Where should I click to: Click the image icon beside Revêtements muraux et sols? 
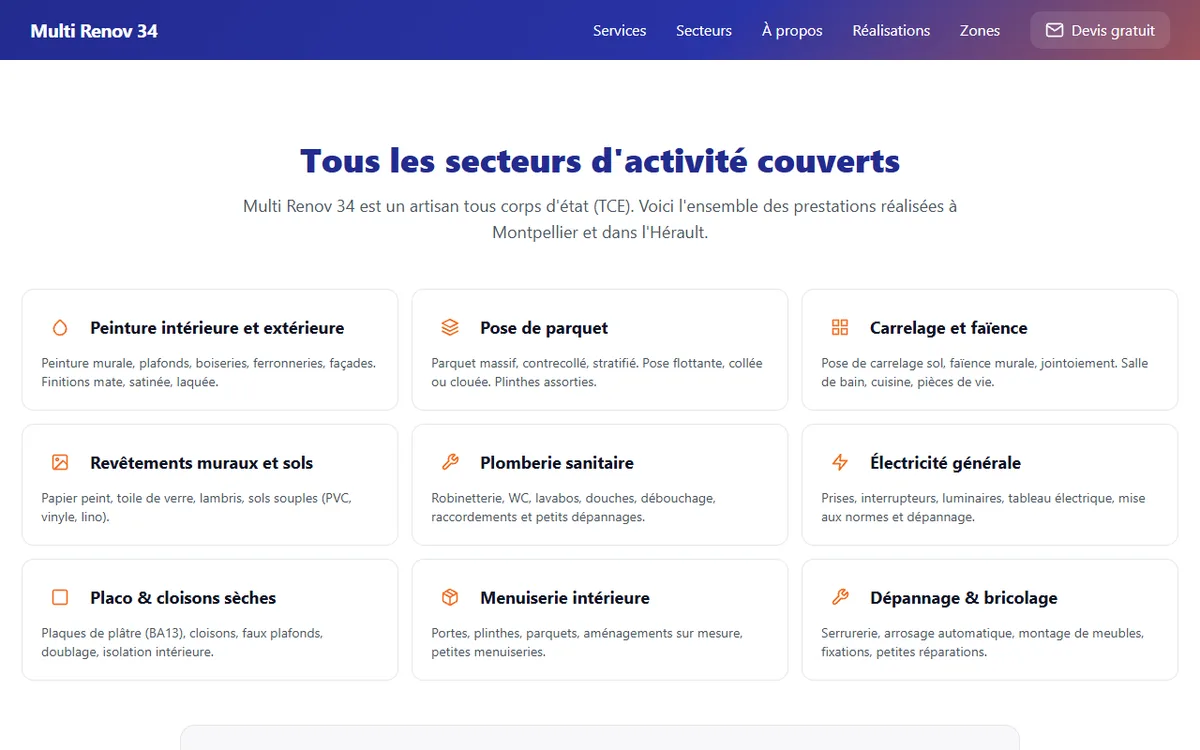(60, 462)
